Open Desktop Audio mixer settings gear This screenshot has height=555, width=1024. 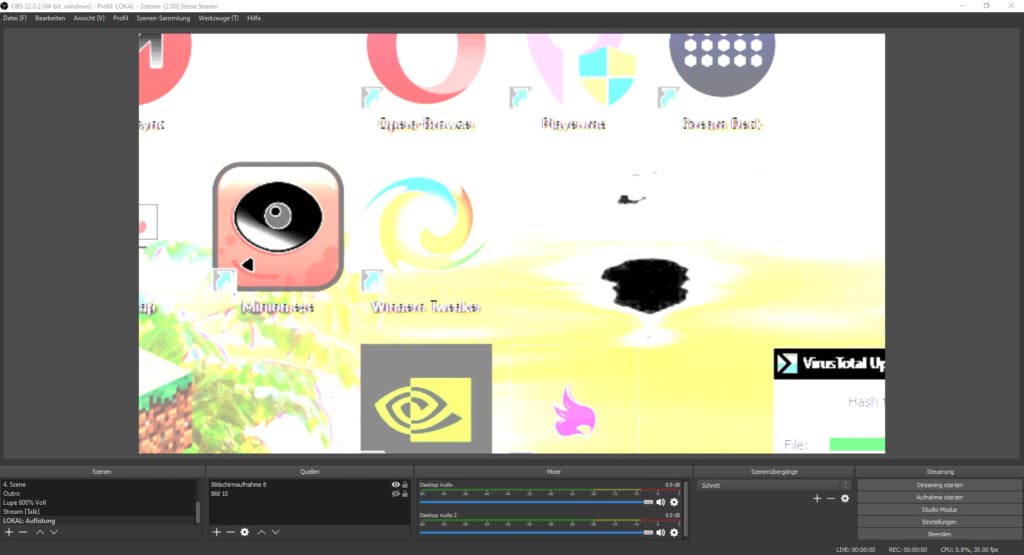[x=674, y=502]
